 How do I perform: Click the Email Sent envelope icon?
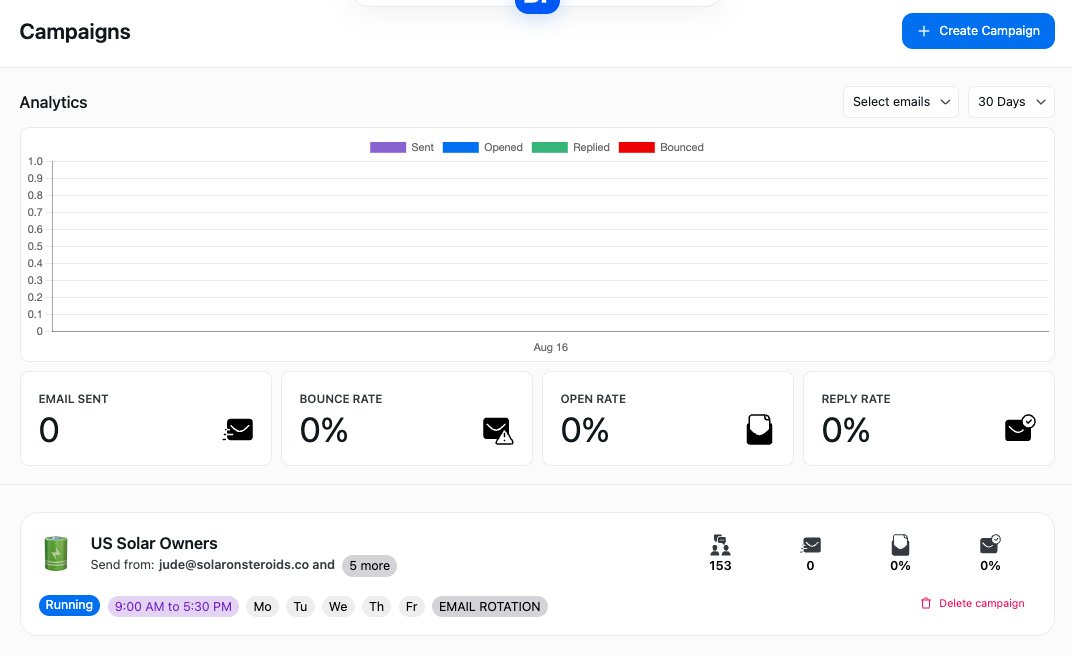(x=238, y=430)
